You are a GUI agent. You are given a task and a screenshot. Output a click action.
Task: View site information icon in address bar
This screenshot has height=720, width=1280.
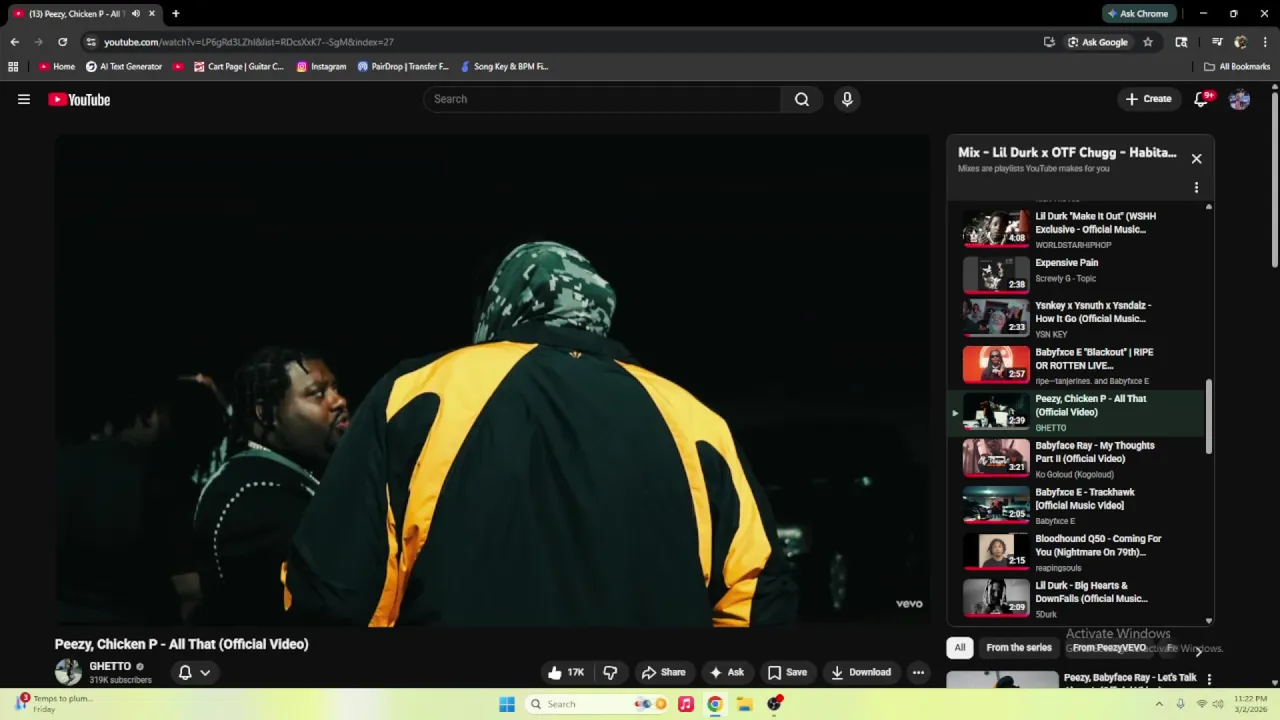pos(91,42)
